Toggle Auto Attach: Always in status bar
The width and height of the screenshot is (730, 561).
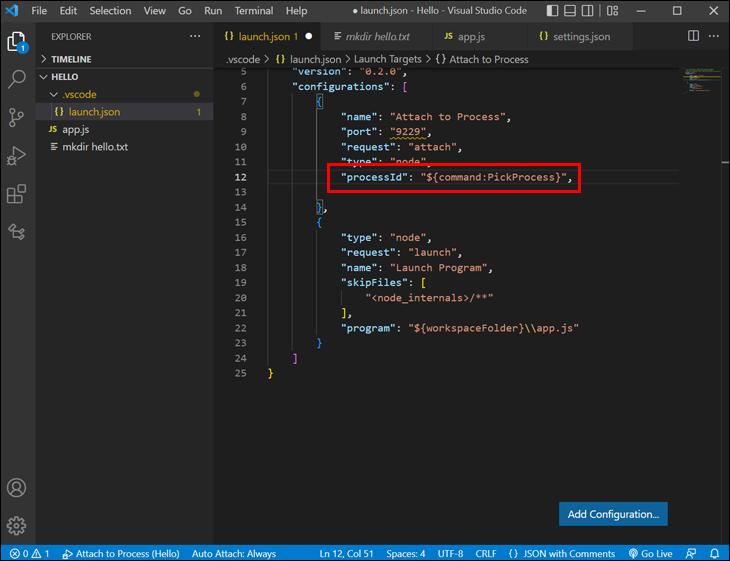point(234,553)
